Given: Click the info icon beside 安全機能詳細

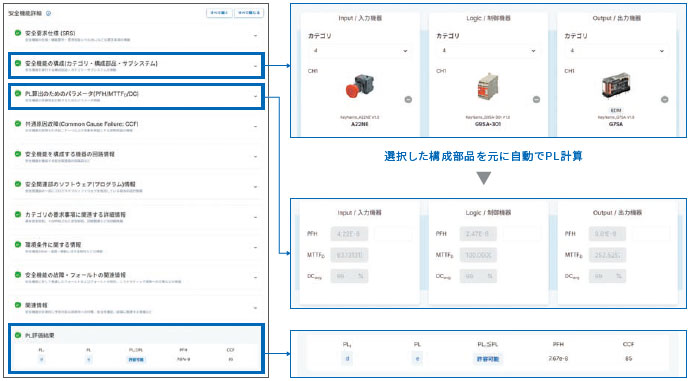Looking at the screenshot, I should point(48,13).
